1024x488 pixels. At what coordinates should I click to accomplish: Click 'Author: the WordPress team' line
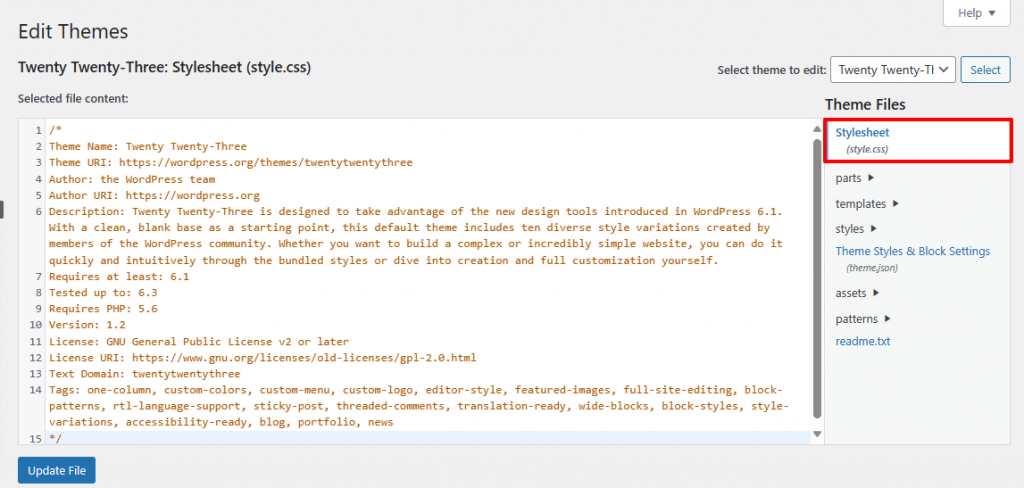click(x=132, y=179)
